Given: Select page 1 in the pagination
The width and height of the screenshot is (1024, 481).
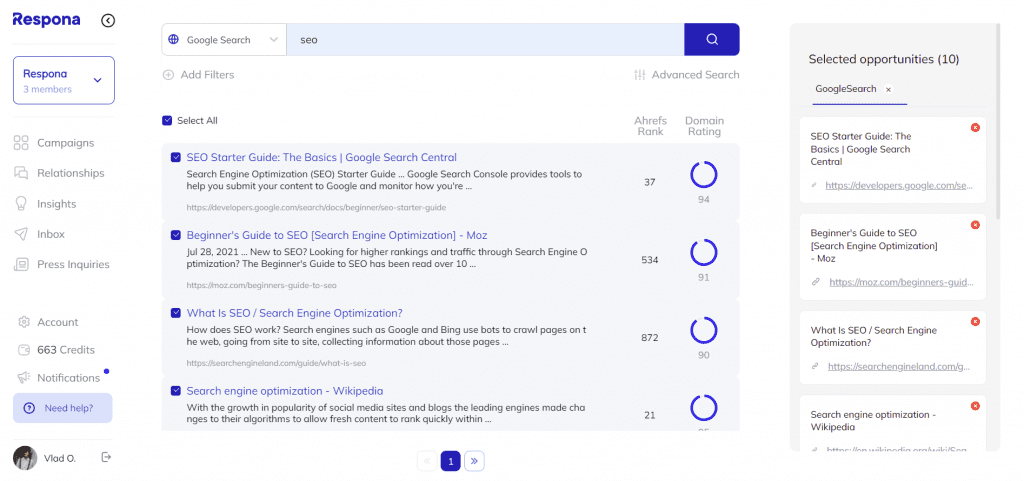Looking at the screenshot, I should (x=451, y=461).
